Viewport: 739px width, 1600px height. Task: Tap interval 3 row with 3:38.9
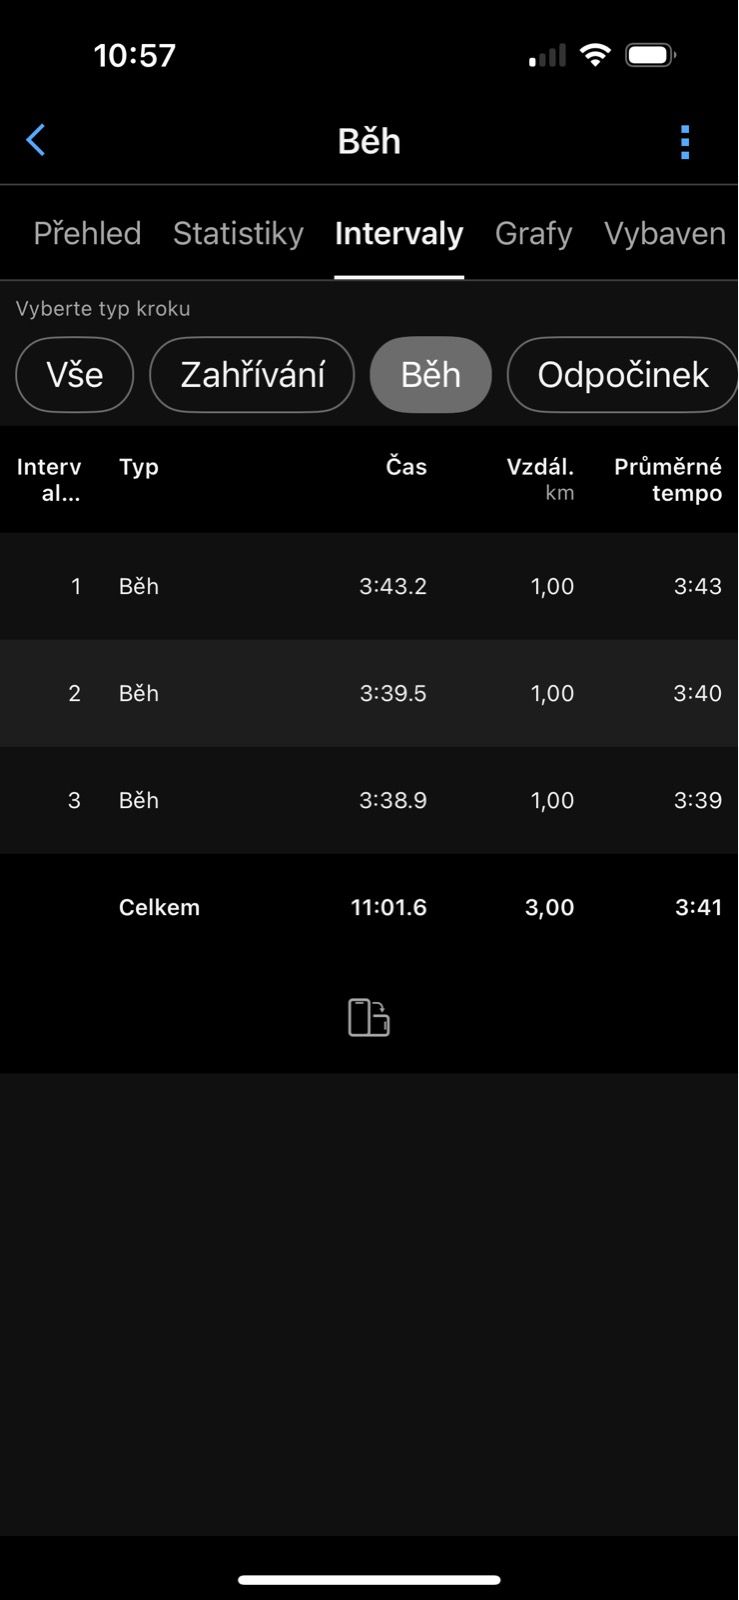pyautogui.click(x=369, y=800)
